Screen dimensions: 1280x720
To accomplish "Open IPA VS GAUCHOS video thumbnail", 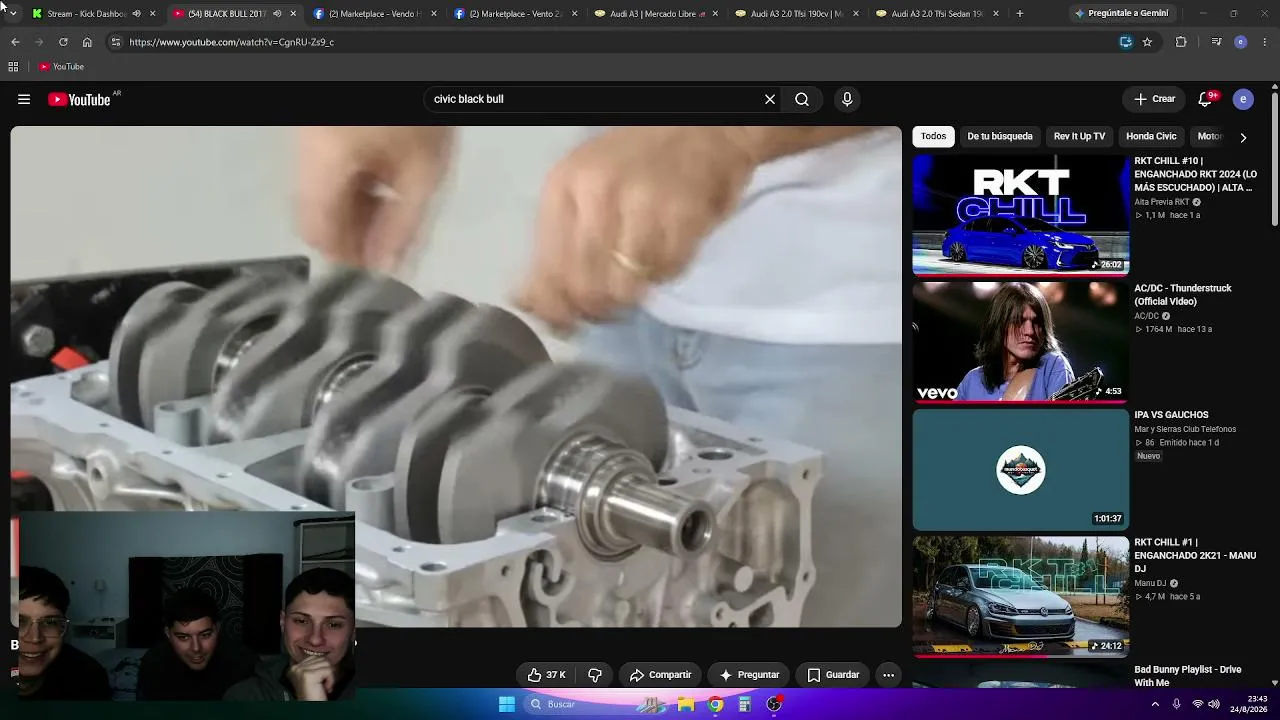I will pyautogui.click(x=1021, y=469).
